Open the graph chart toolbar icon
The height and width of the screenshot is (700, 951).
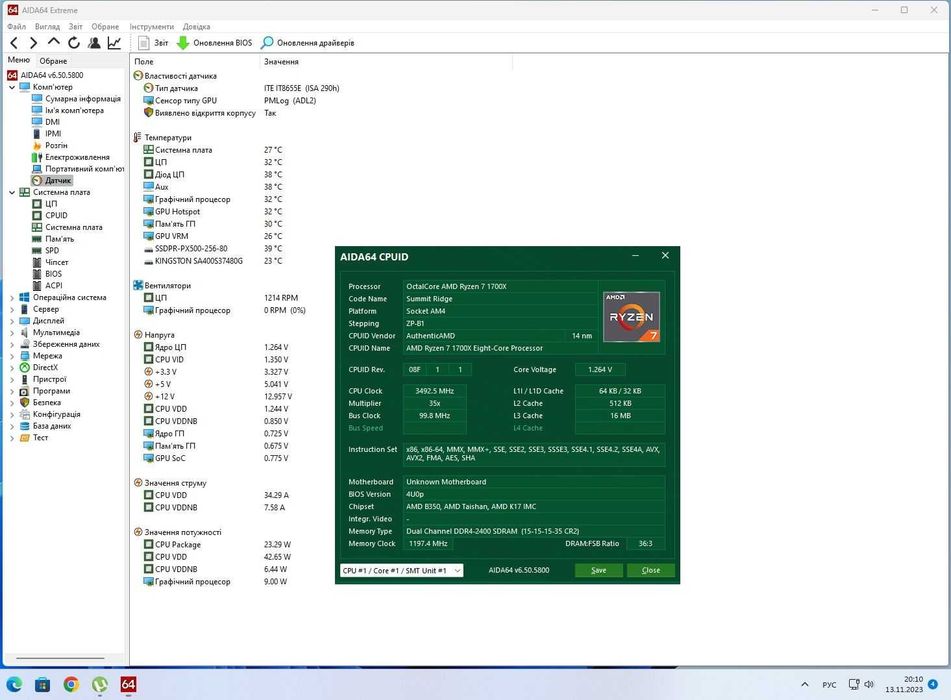114,43
